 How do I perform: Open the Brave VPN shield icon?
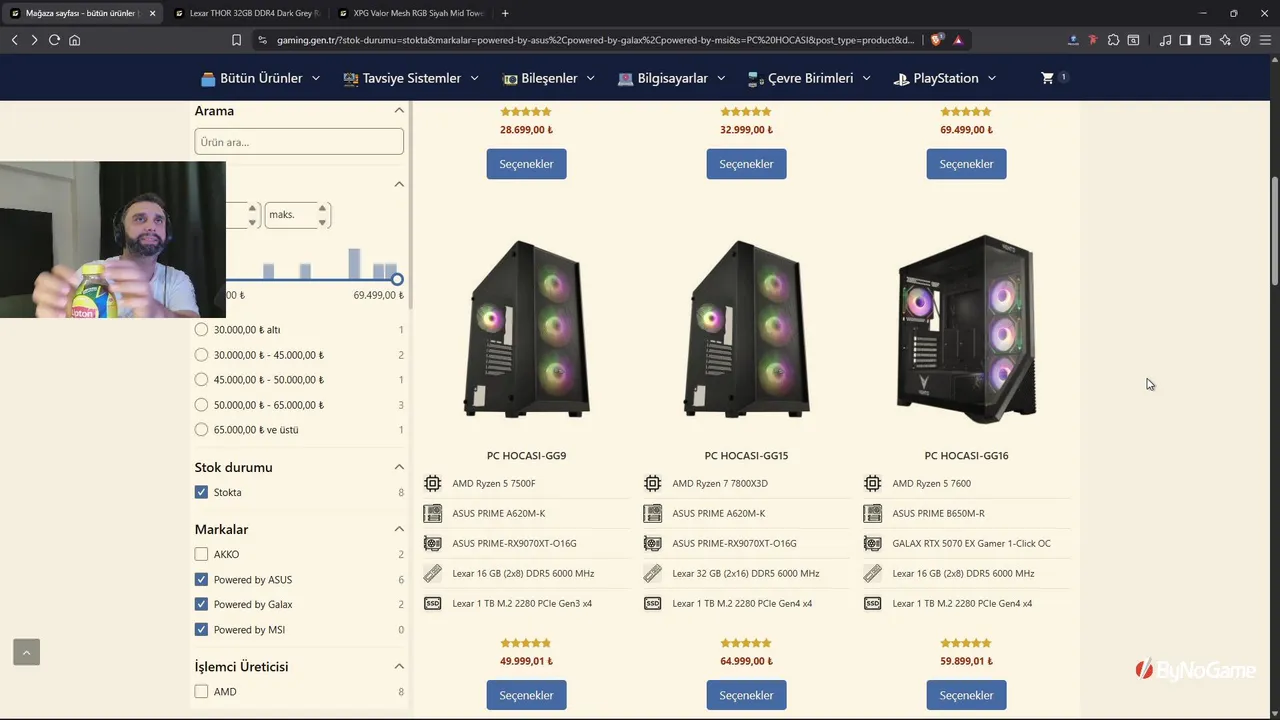(x=1245, y=40)
